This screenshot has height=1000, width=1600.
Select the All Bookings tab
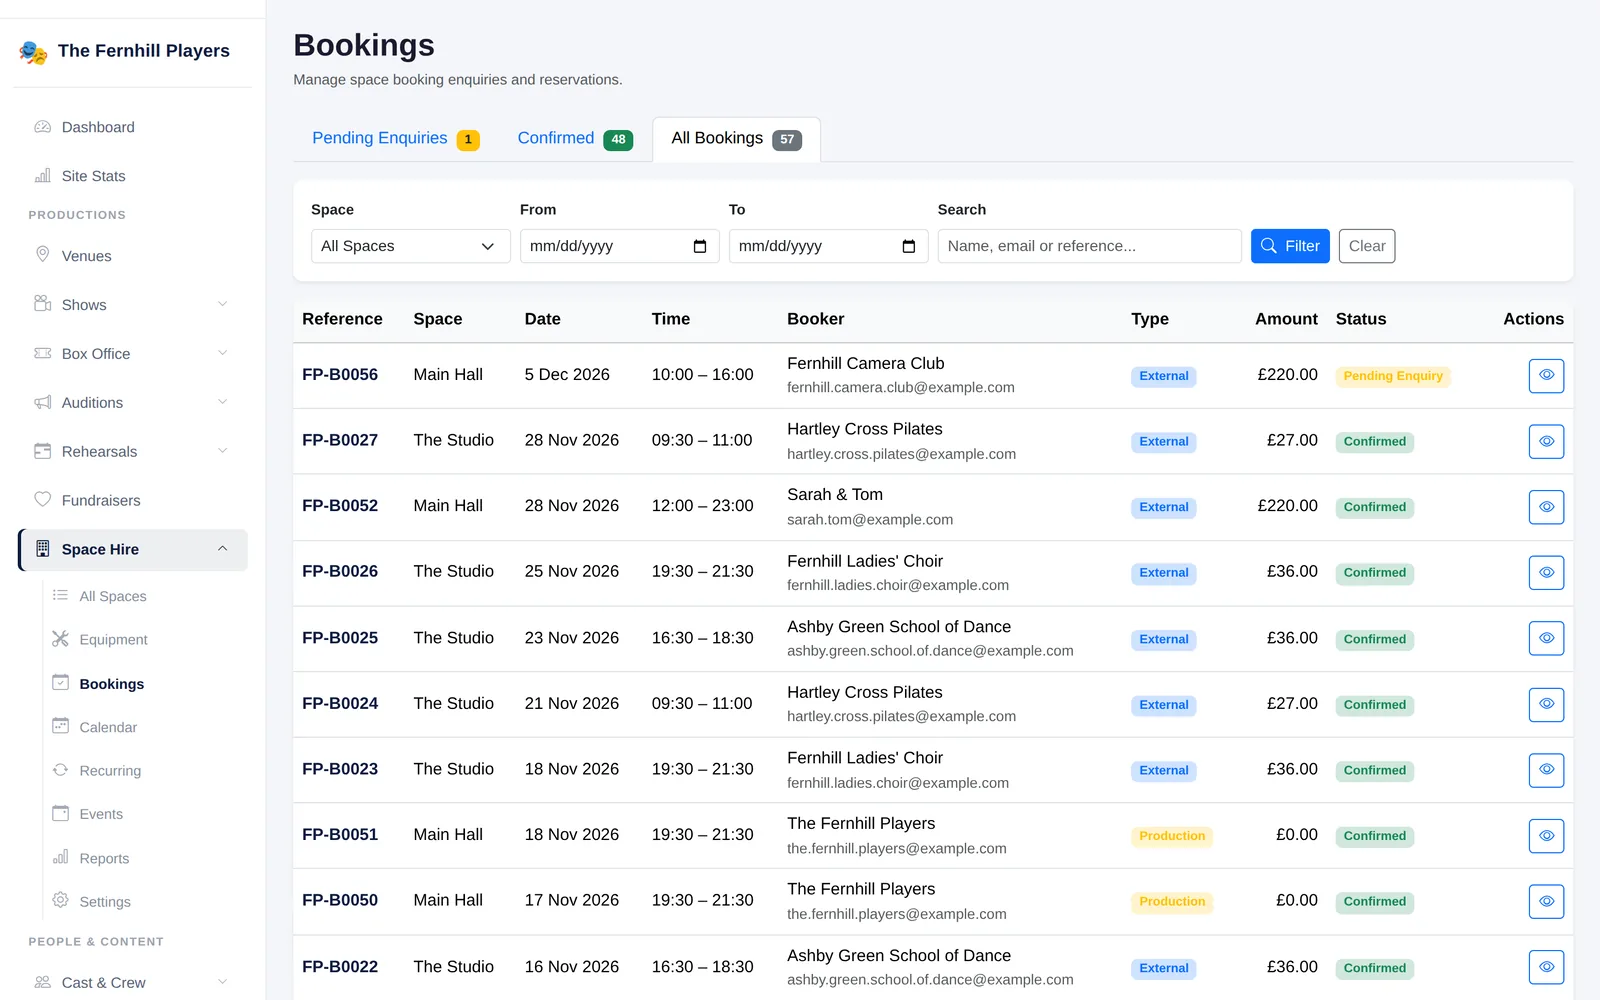click(x=736, y=139)
